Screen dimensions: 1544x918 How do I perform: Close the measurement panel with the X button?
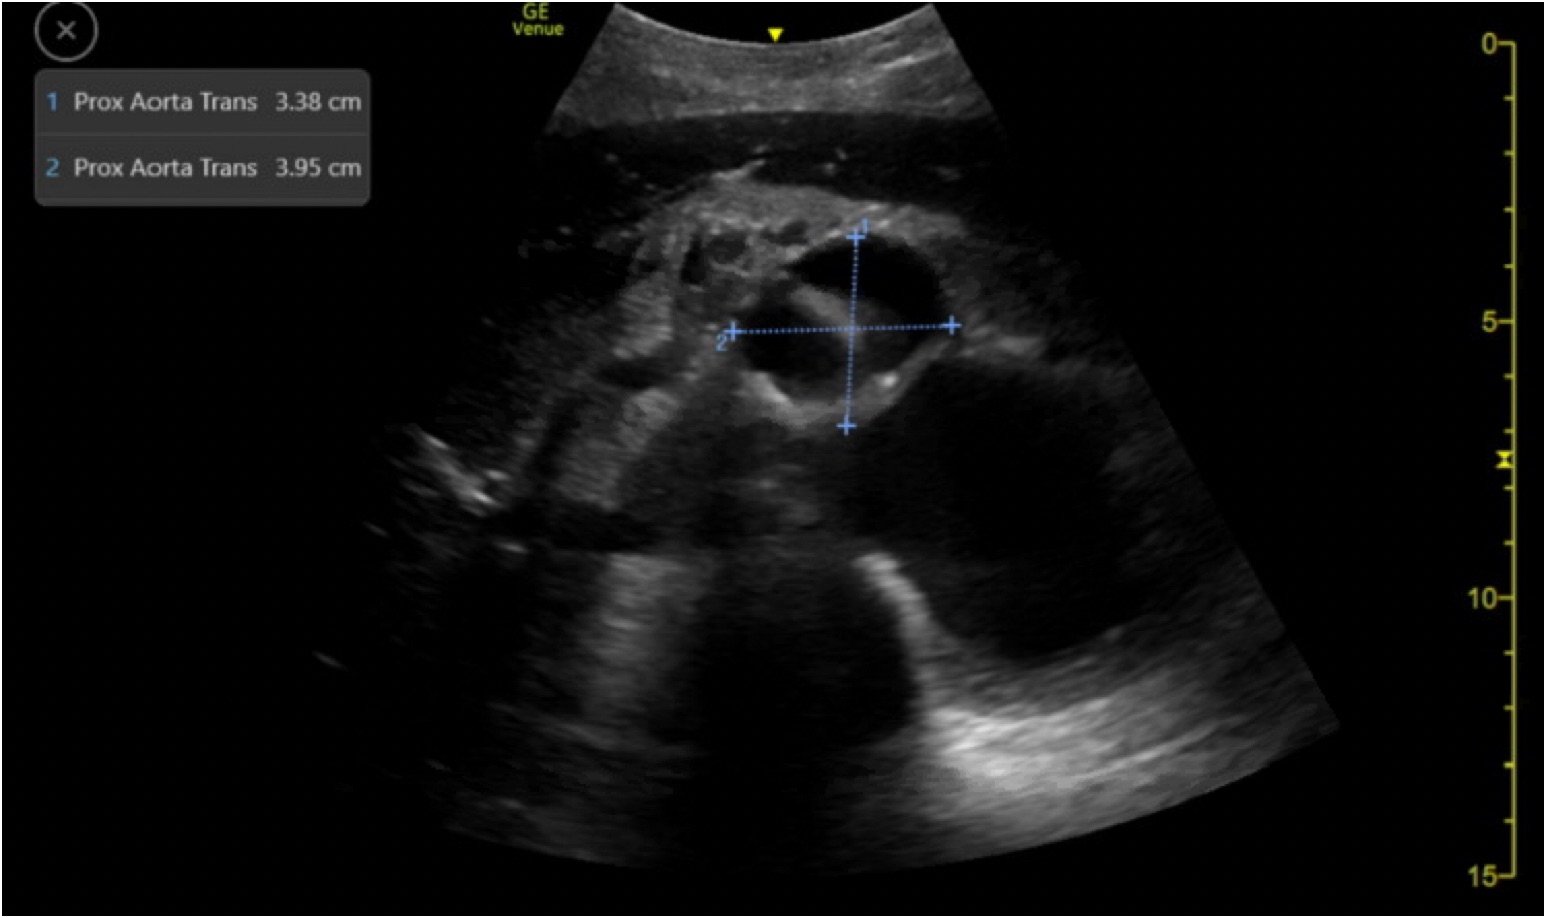tap(66, 31)
